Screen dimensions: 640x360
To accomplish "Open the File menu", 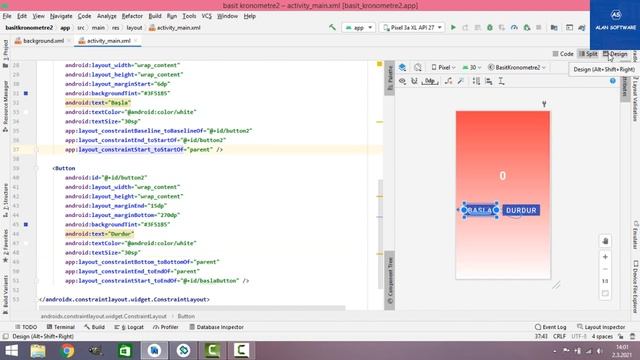I will (x=7, y=16).
